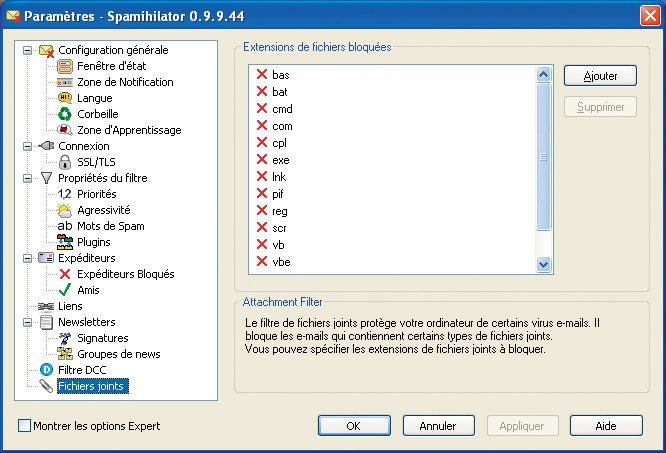
Task: Collapse the Expéditeurs tree node
Action: [x=28, y=258]
